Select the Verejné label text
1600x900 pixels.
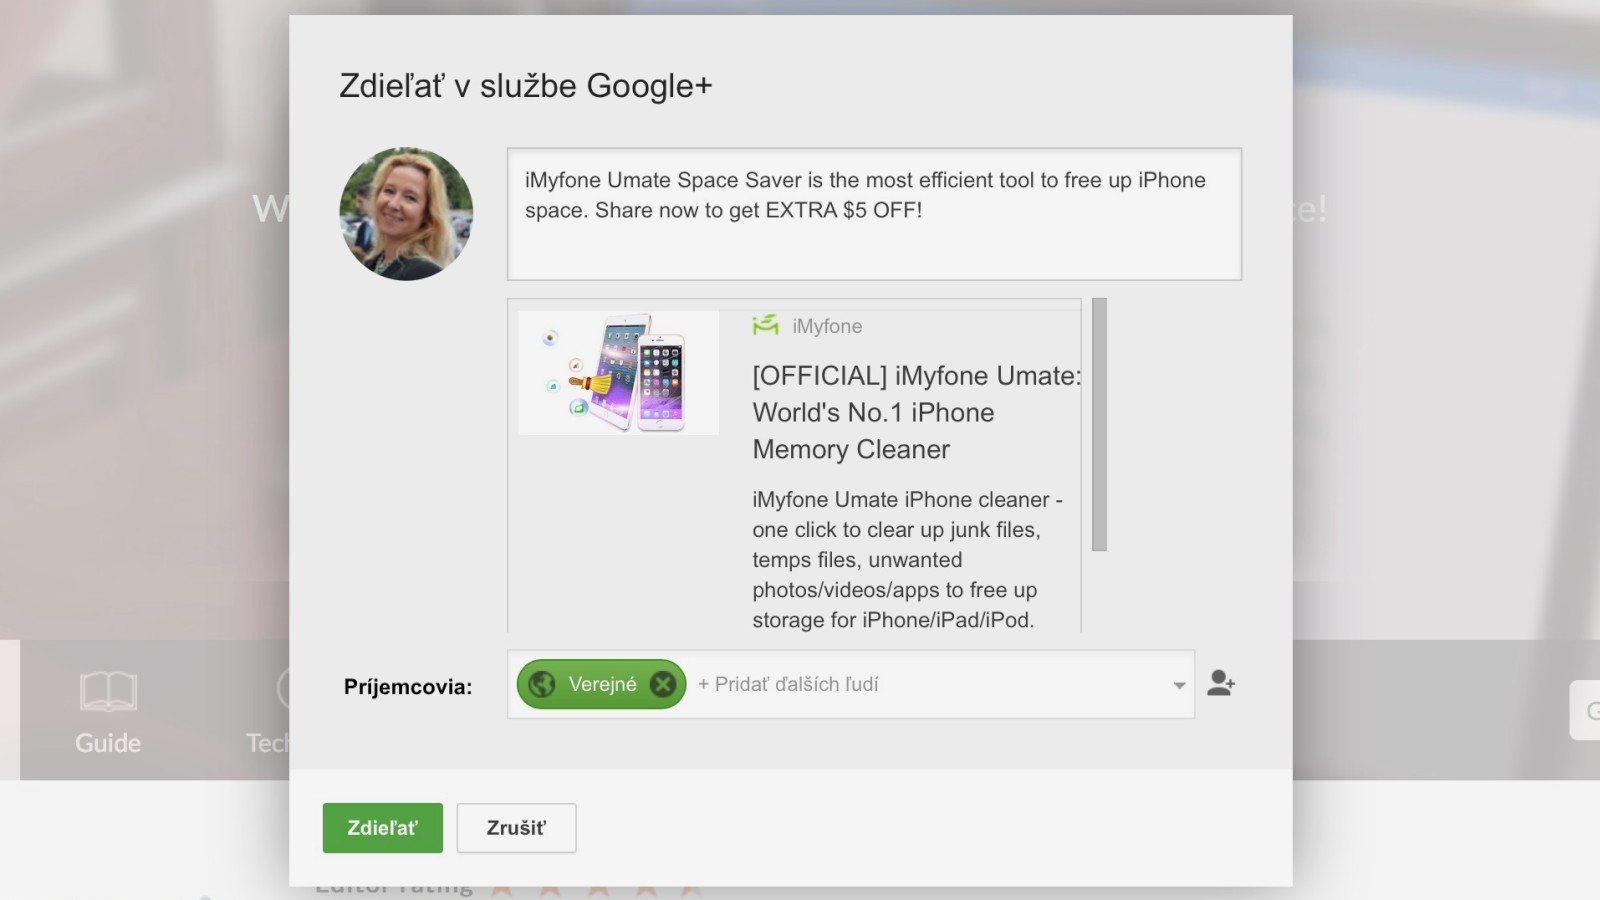[602, 684]
